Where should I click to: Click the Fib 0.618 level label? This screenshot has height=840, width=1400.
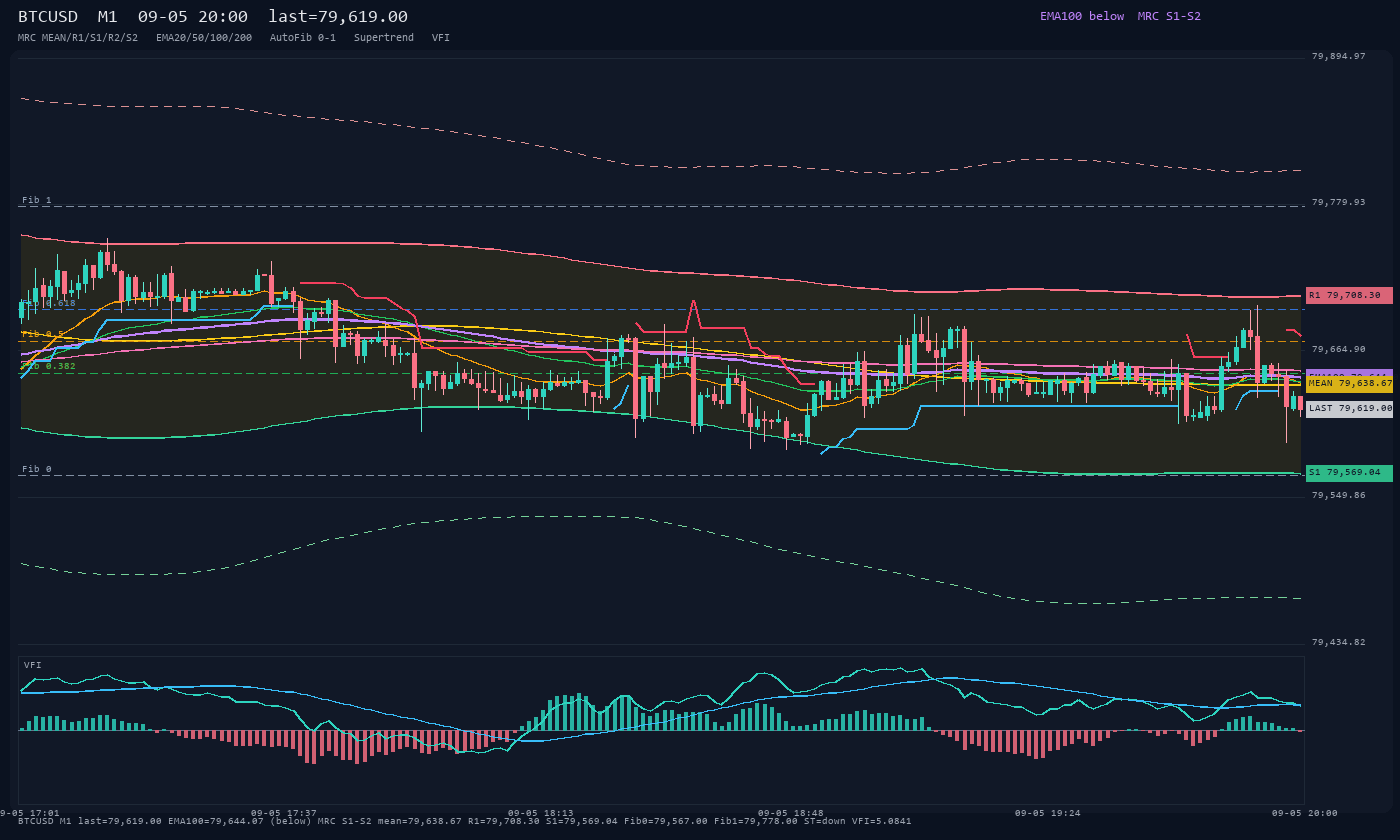[x=48, y=303]
